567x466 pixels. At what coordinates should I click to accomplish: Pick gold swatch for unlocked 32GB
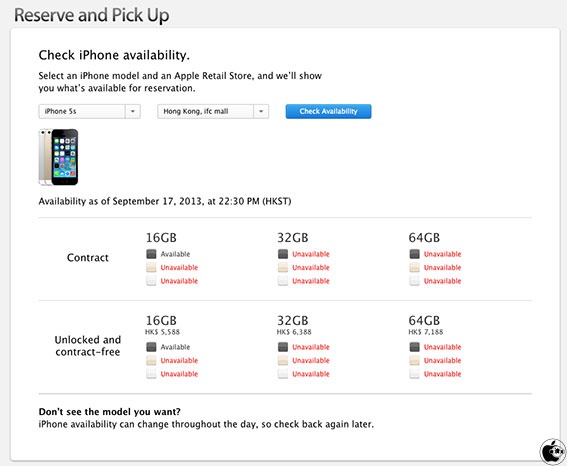point(283,360)
